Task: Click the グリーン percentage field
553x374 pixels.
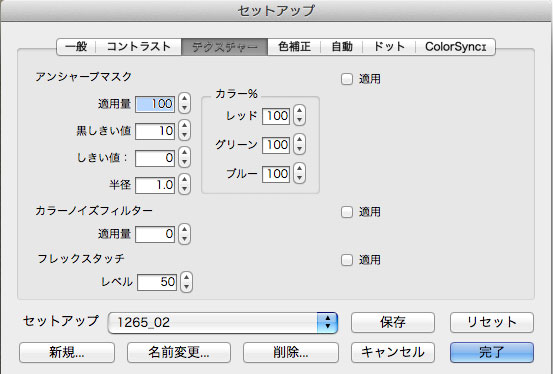Action: (276, 145)
